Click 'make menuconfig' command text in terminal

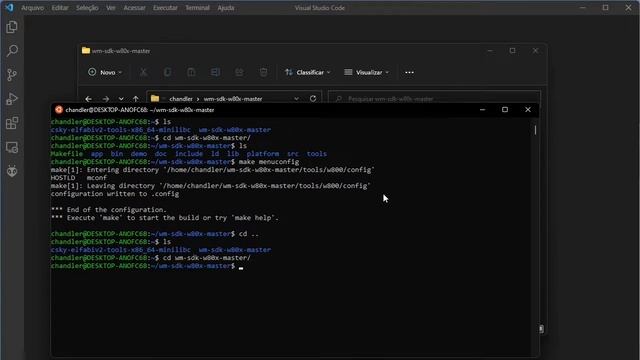(x=269, y=162)
